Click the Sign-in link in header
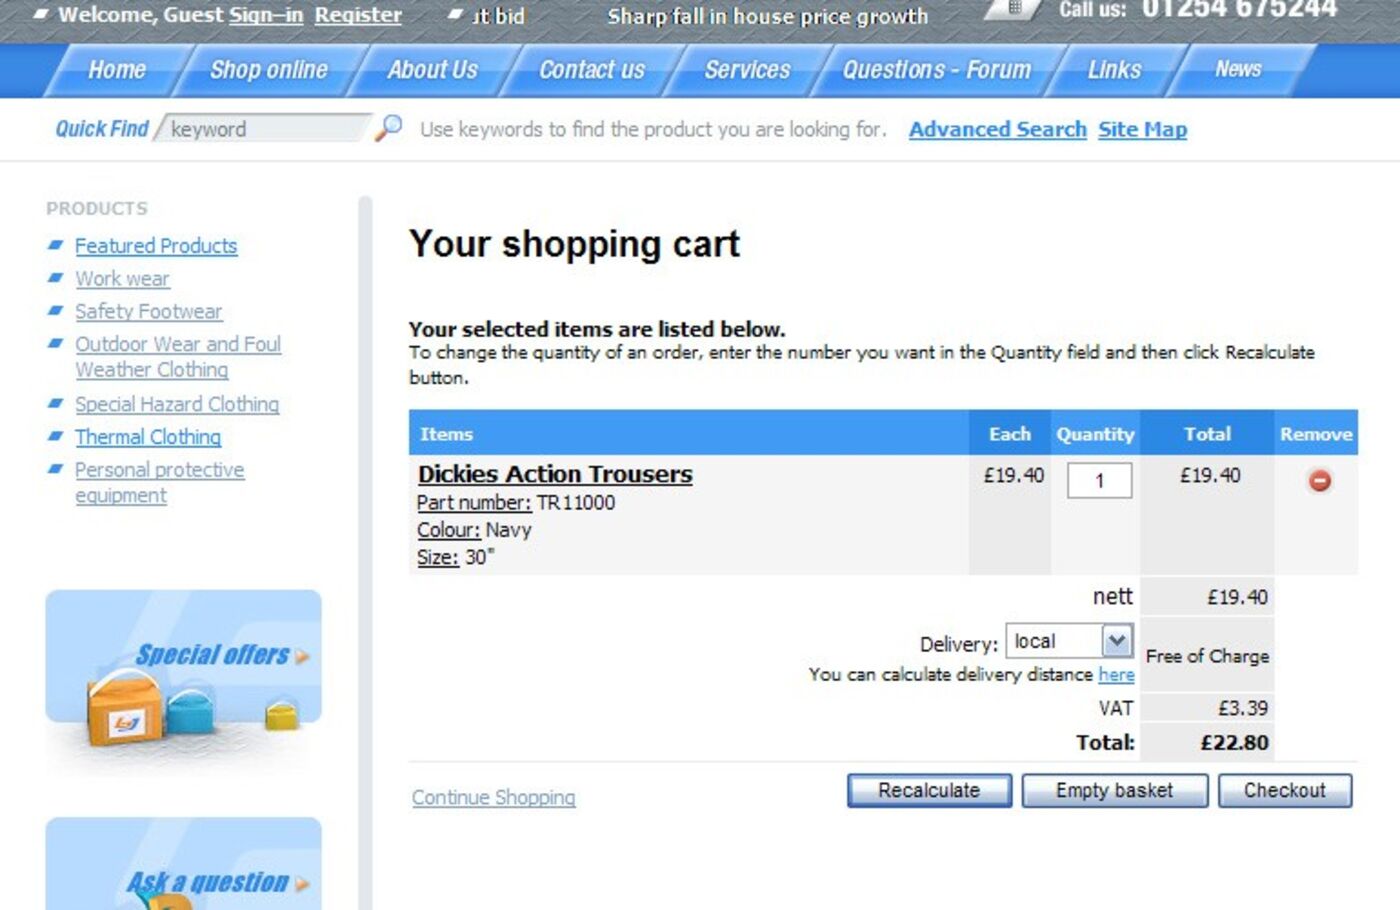 (x=266, y=15)
